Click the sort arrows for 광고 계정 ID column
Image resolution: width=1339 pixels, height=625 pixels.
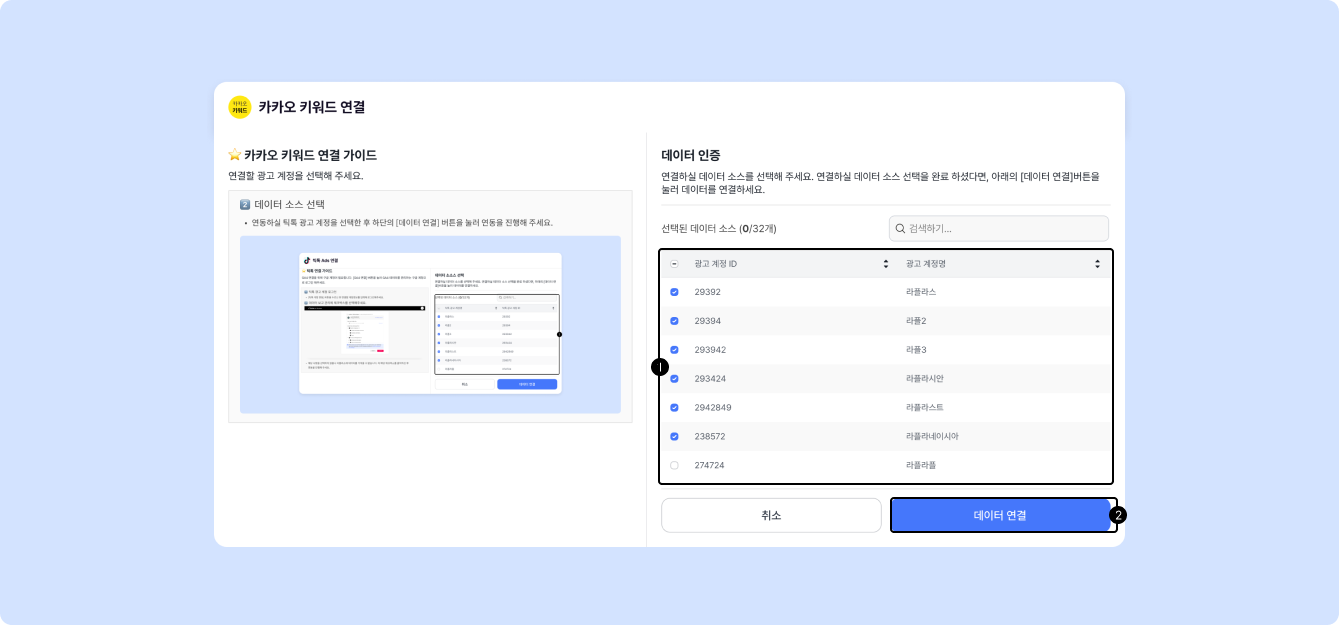point(885,264)
